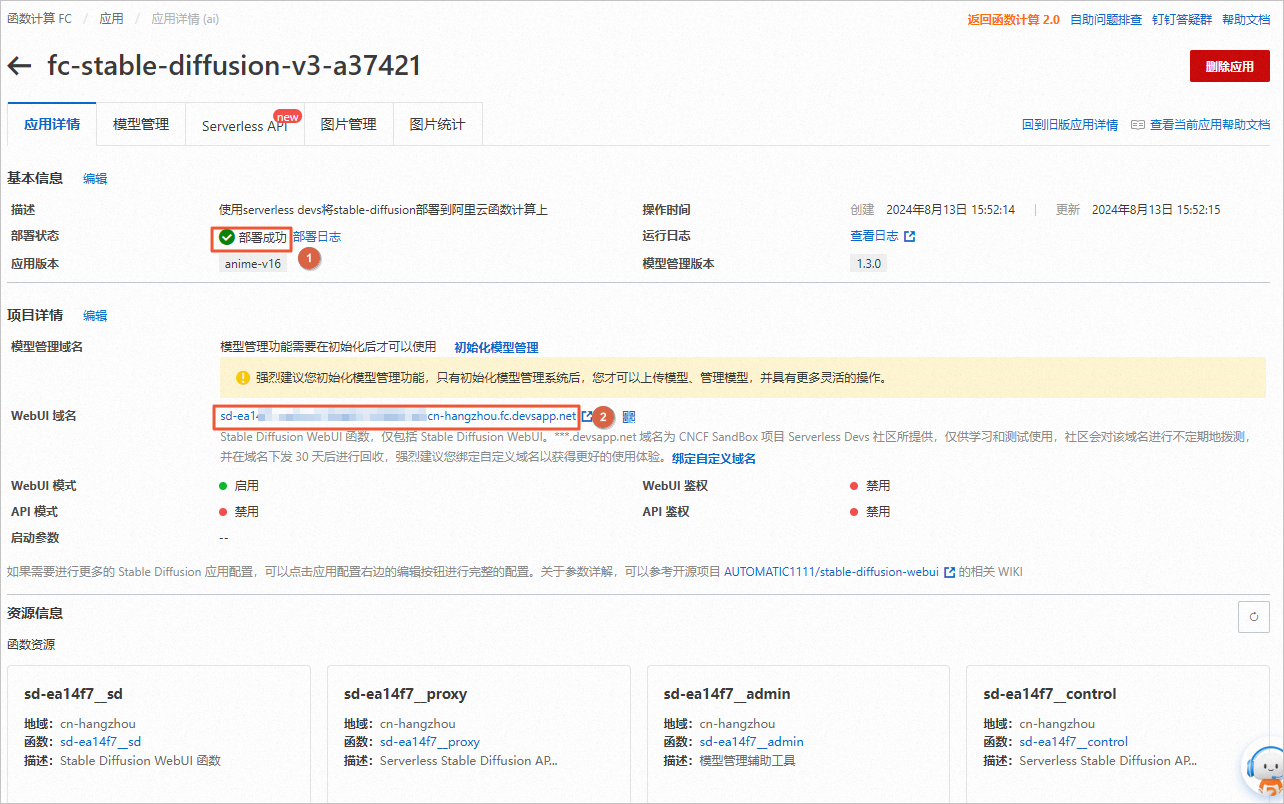
Task: Click 回到旧版应用详情 link
Action: (x=1070, y=125)
